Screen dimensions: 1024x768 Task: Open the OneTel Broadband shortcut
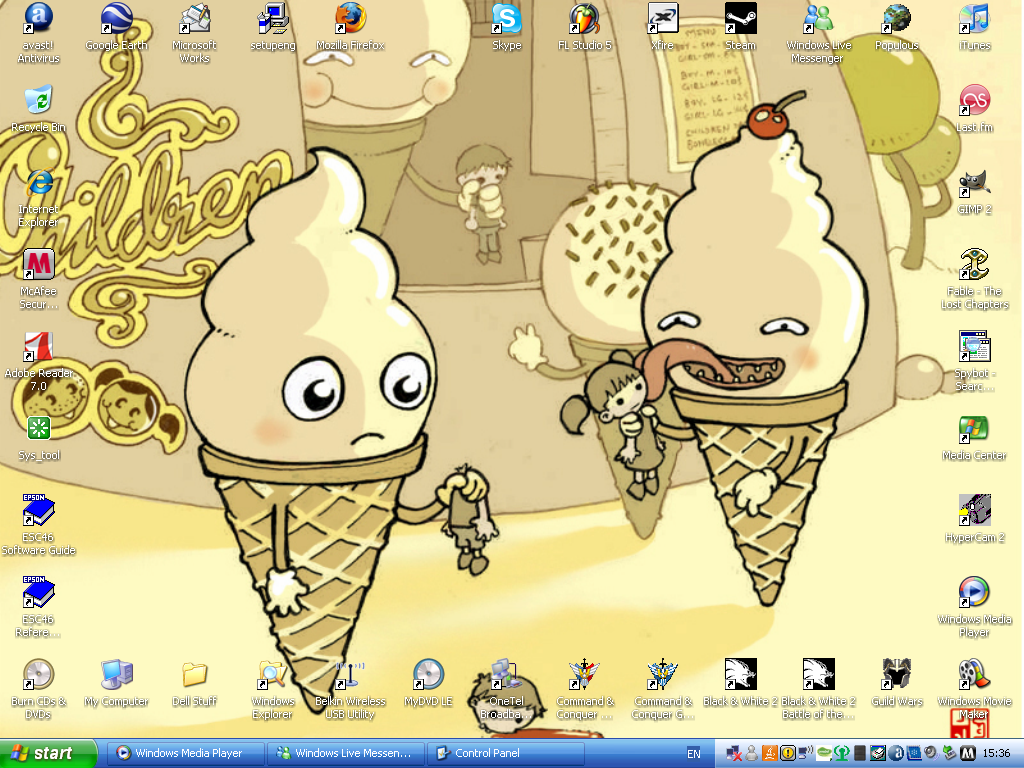pos(506,690)
